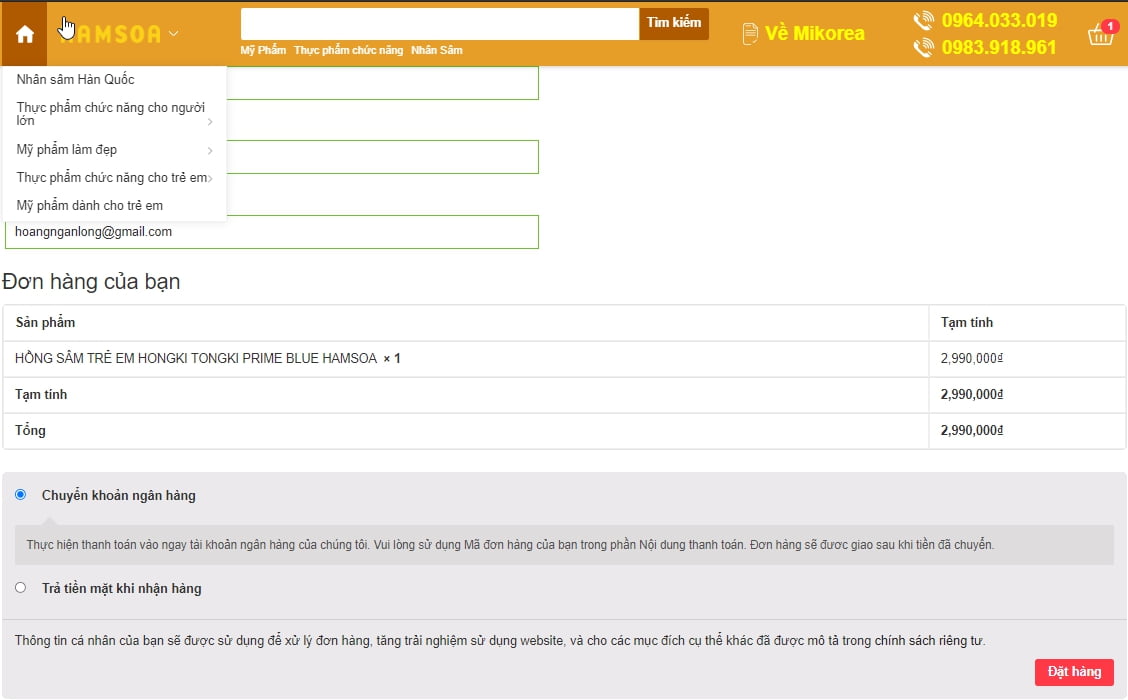Click Nhân Sâm link under search box
Image resolution: width=1128 pixels, height=700 pixels.
point(437,50)
